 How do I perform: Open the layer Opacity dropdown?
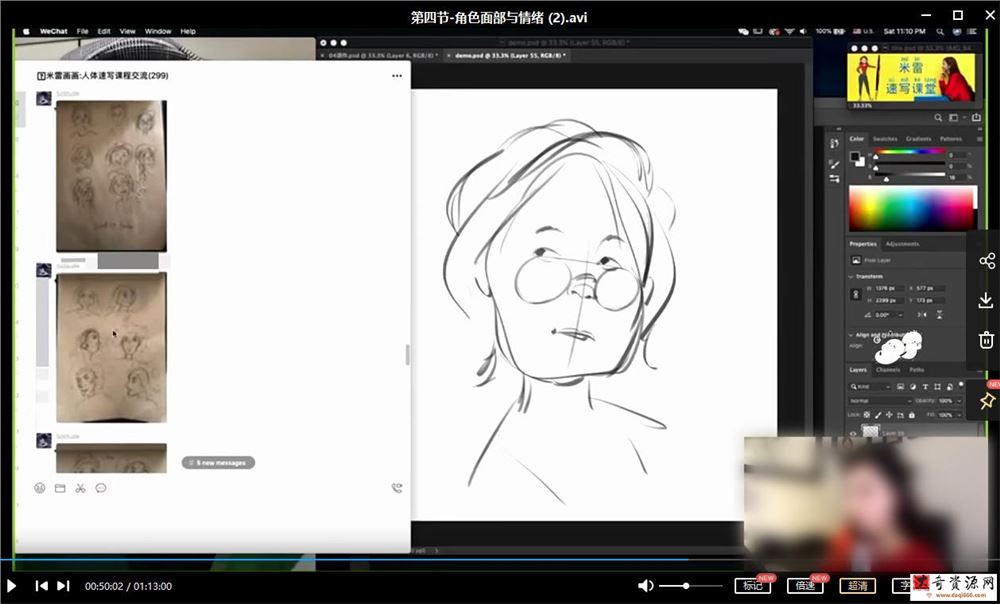point(959,401)
